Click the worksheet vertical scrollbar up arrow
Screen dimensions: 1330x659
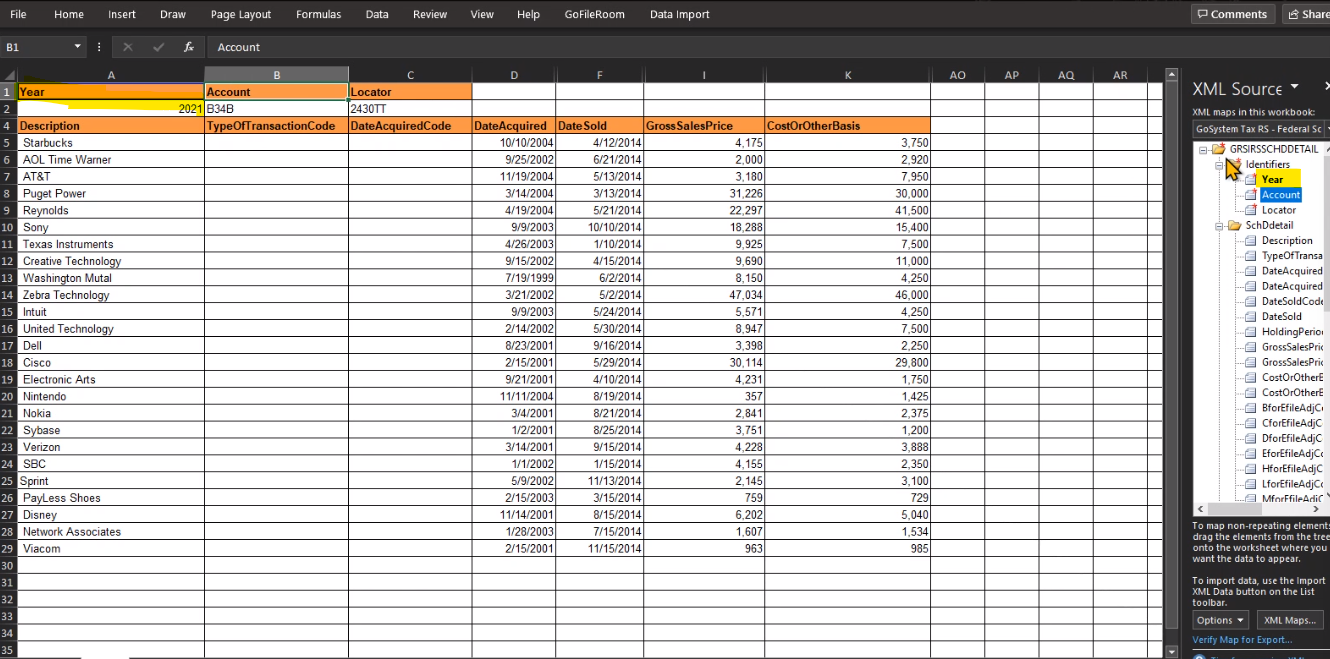1173,75
